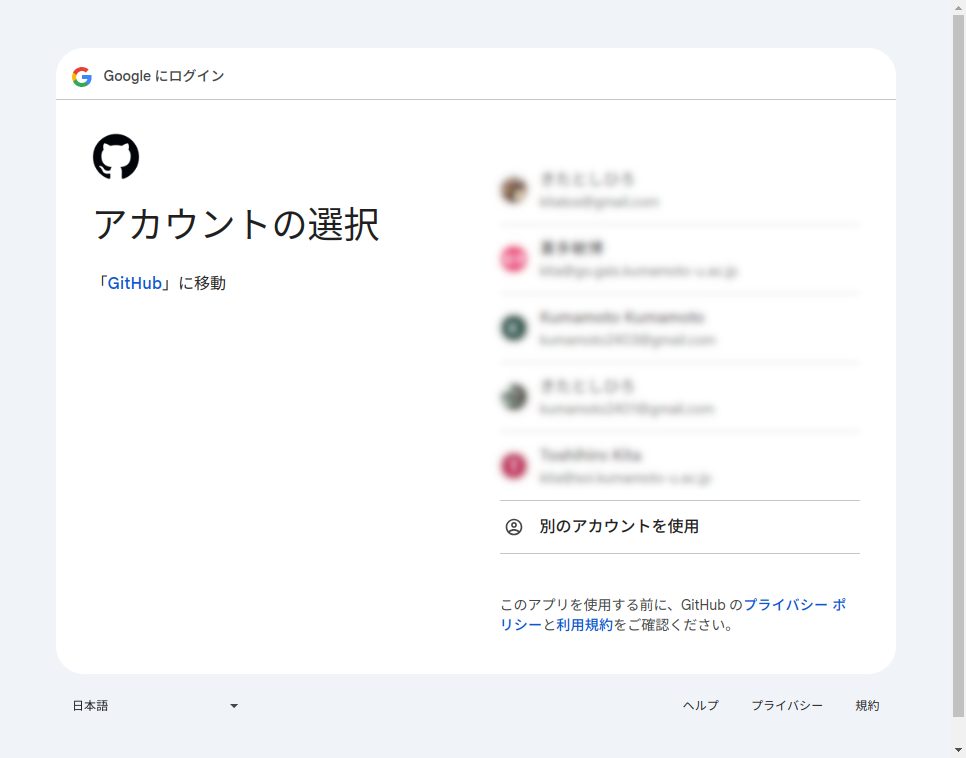Click the person icon beside 別のアカウントを使用
Viewport: 966px width, 758px height.
[514, 527]
